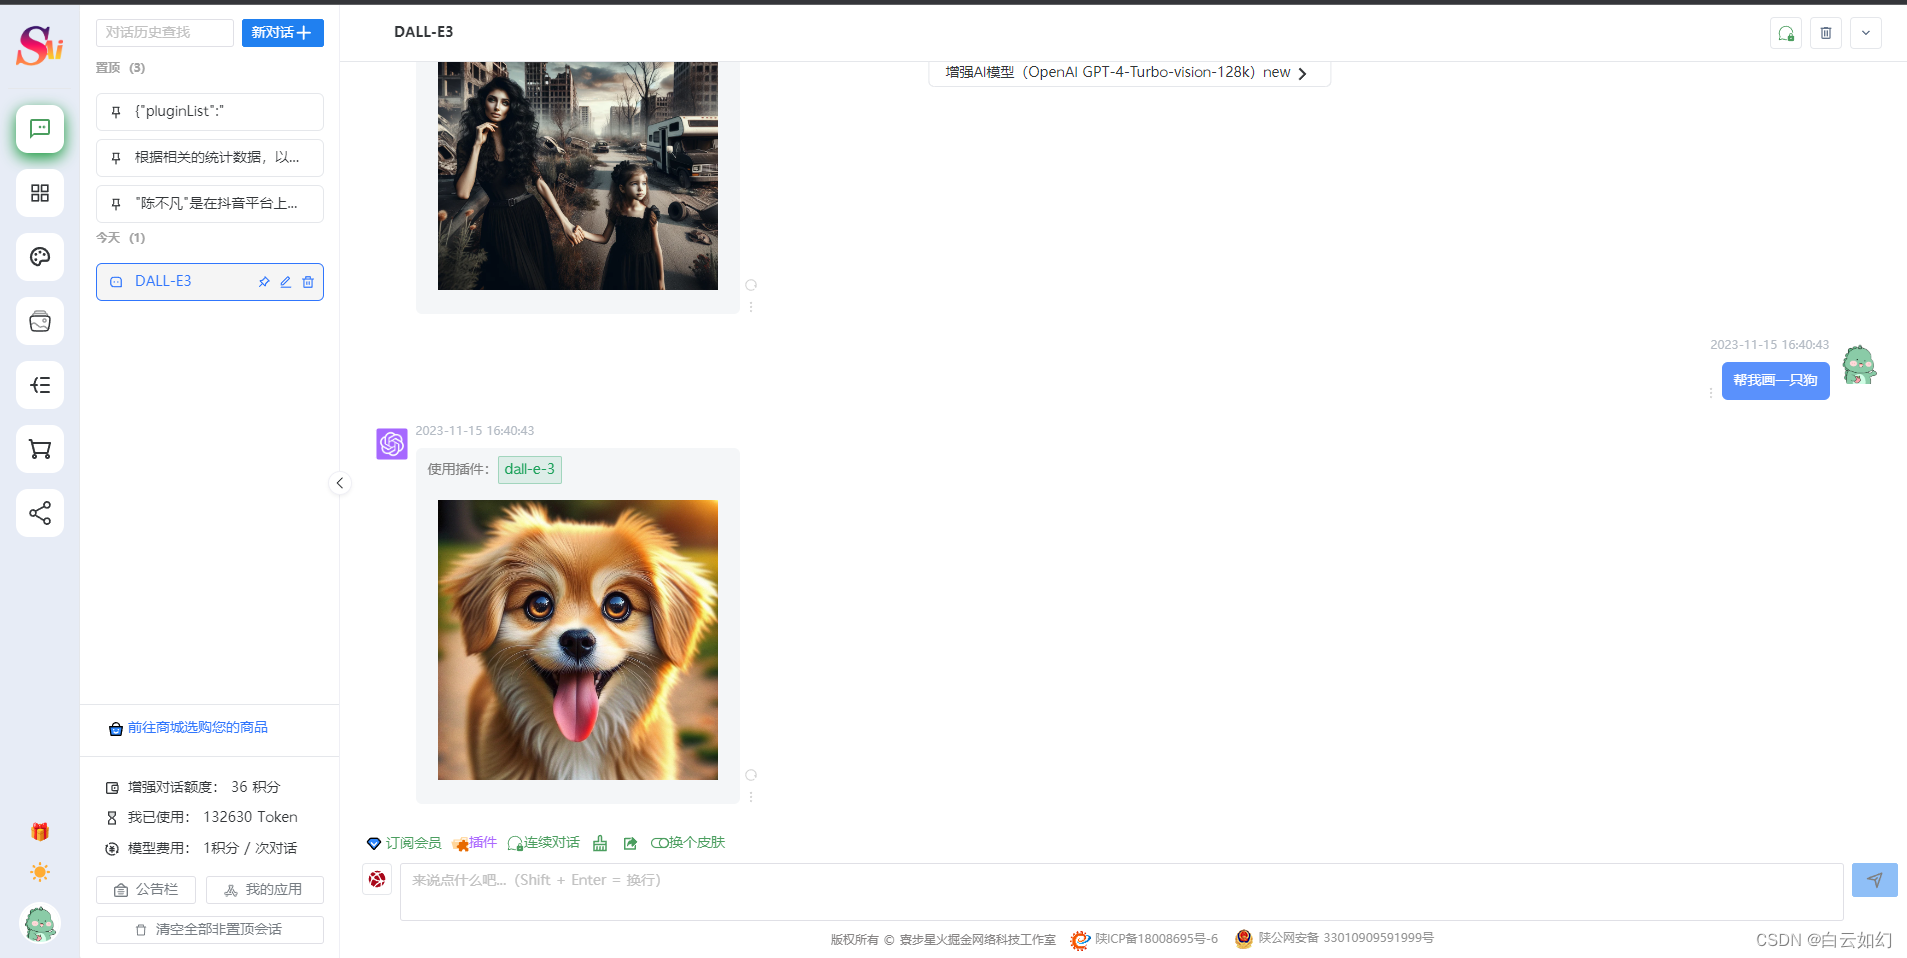Click the red network globe icon beside input
This screenshot has height=958, width=1907.
377,879
